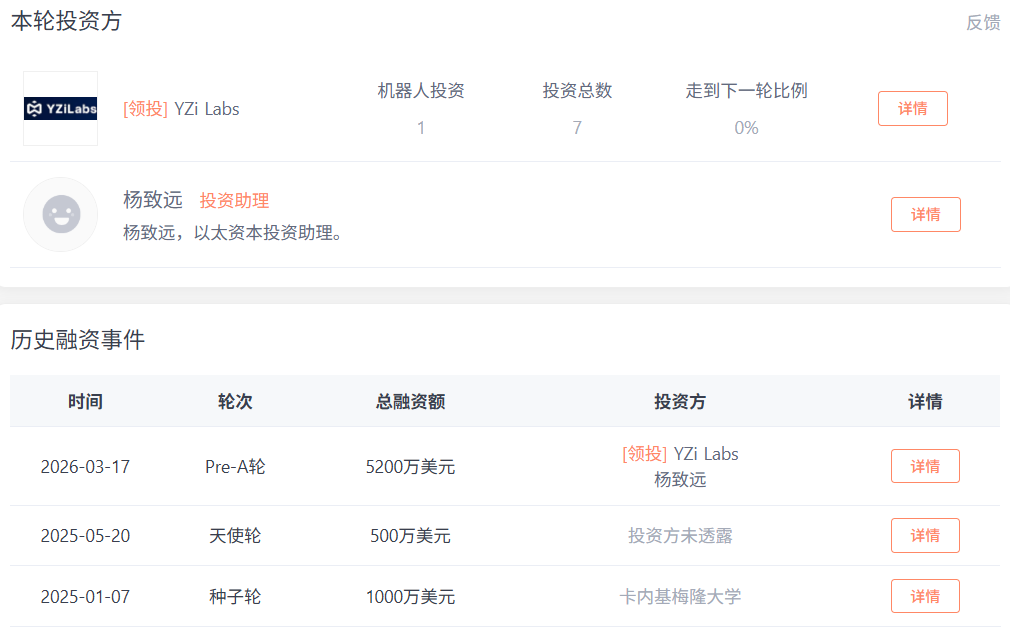Click the 总融资额 column header
The height and width of the screenshot is (640, 1010).
pyautogui.click(x=410, y=402)
